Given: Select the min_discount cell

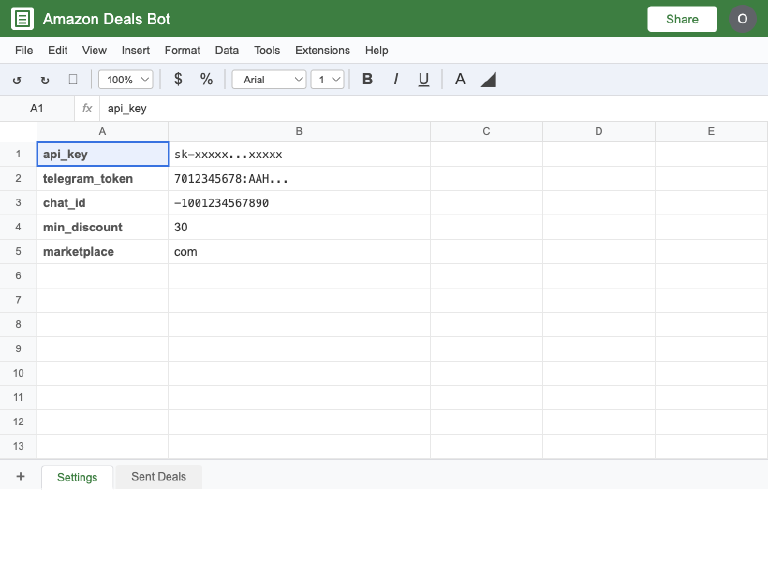Looking at the screenshot, I should (103, 227).
